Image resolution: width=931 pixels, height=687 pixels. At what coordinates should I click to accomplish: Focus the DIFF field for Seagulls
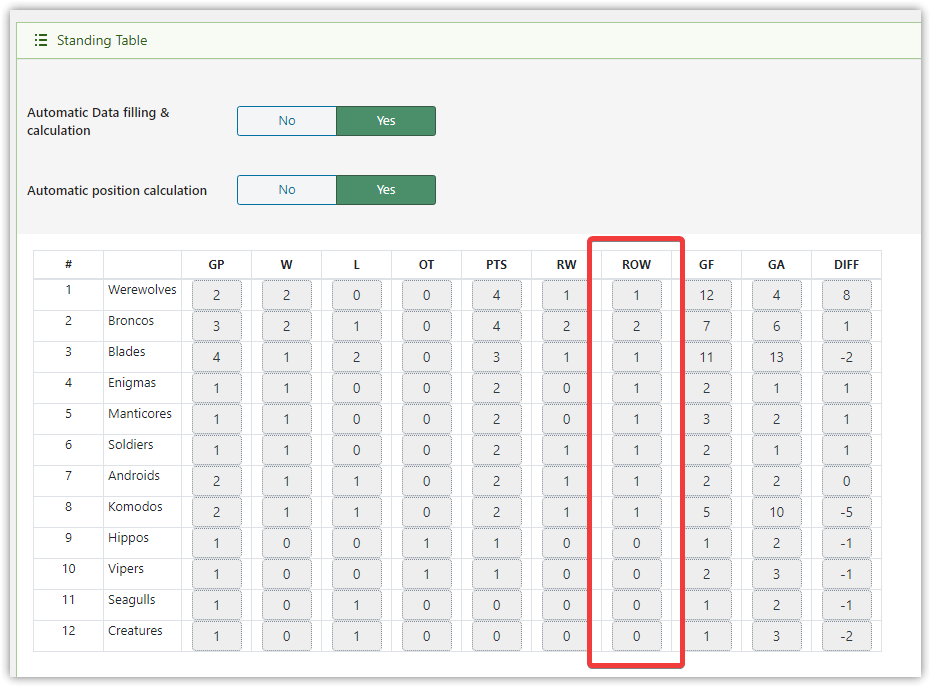[847, 605]
